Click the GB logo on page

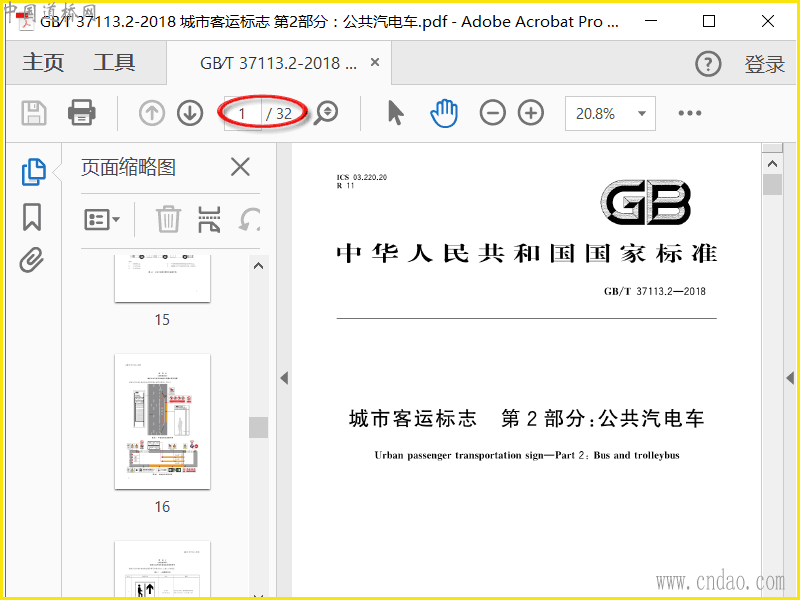click(645, 202)
